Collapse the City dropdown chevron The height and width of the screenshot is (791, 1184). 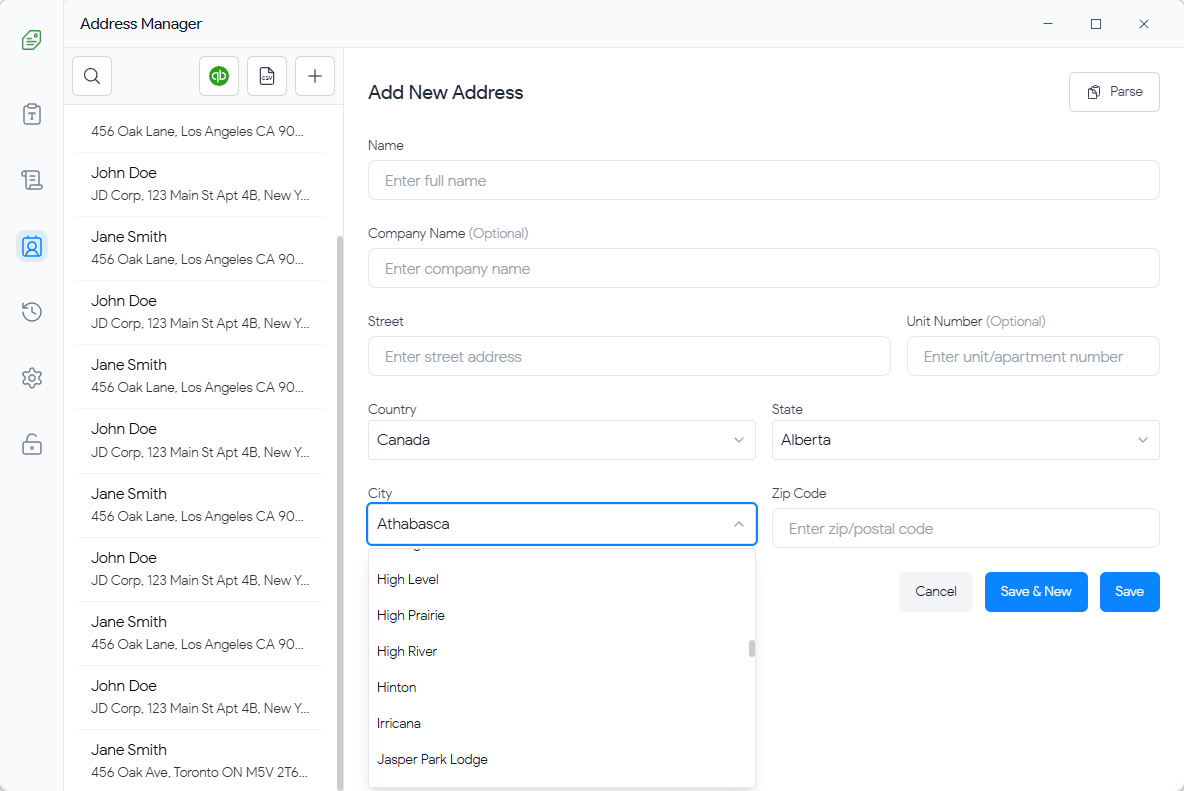coord(739,524)
